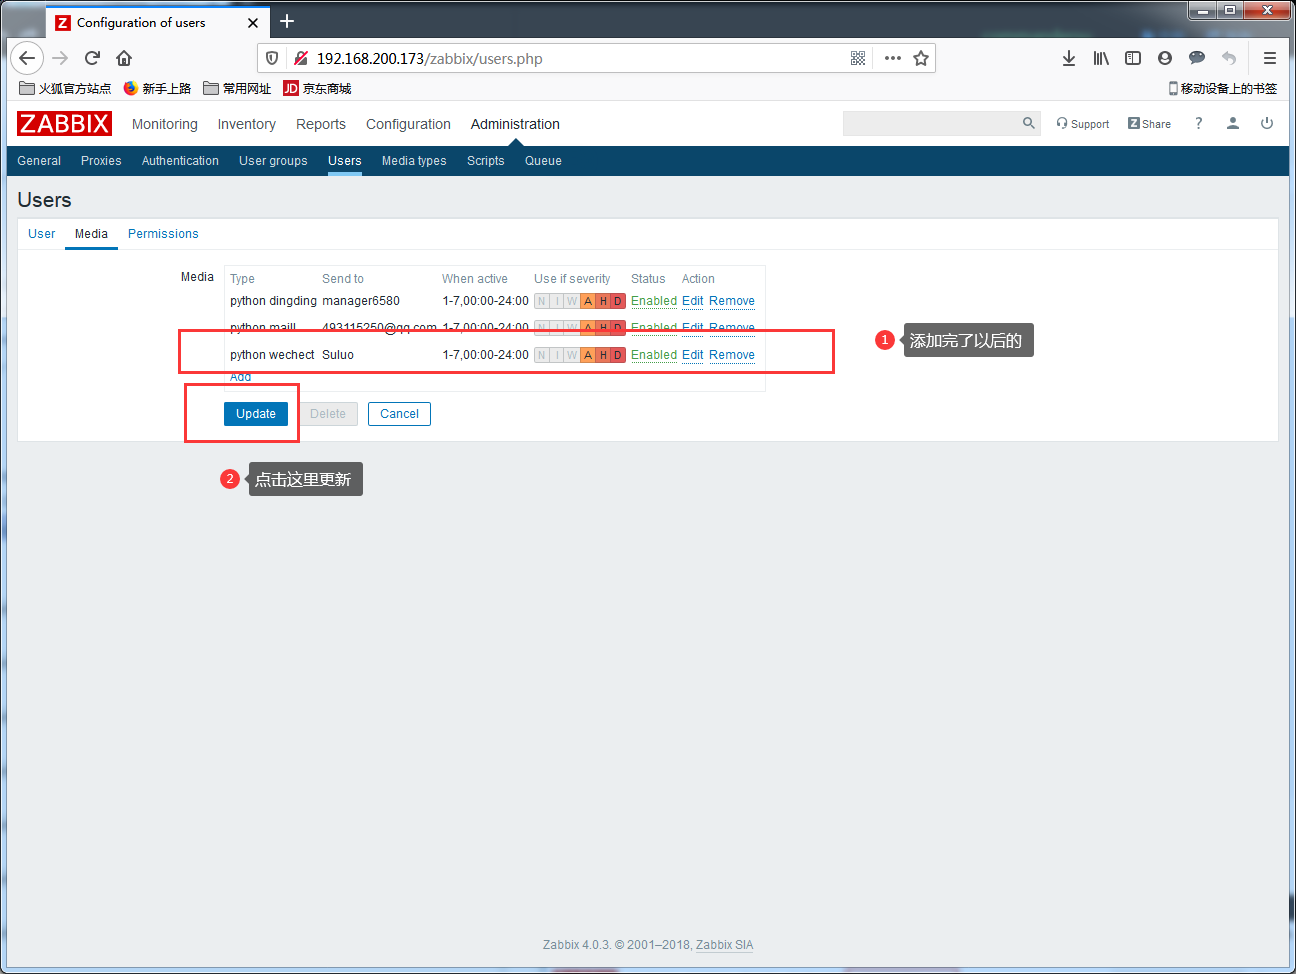Open the Support link

point(1083,124)
